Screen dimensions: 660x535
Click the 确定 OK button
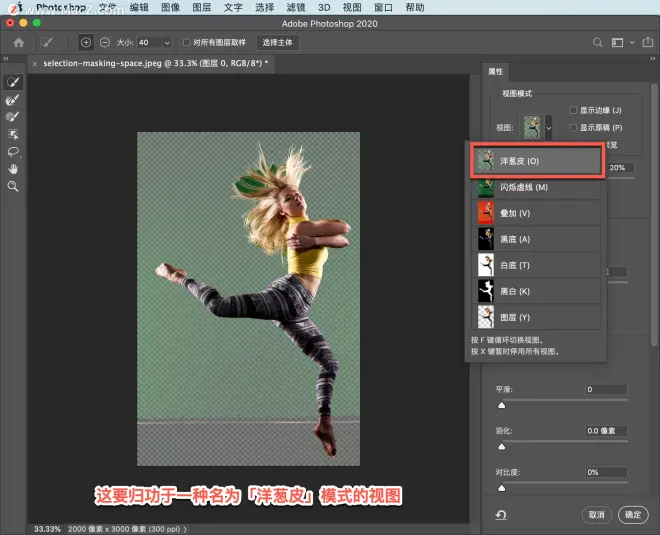633,515
